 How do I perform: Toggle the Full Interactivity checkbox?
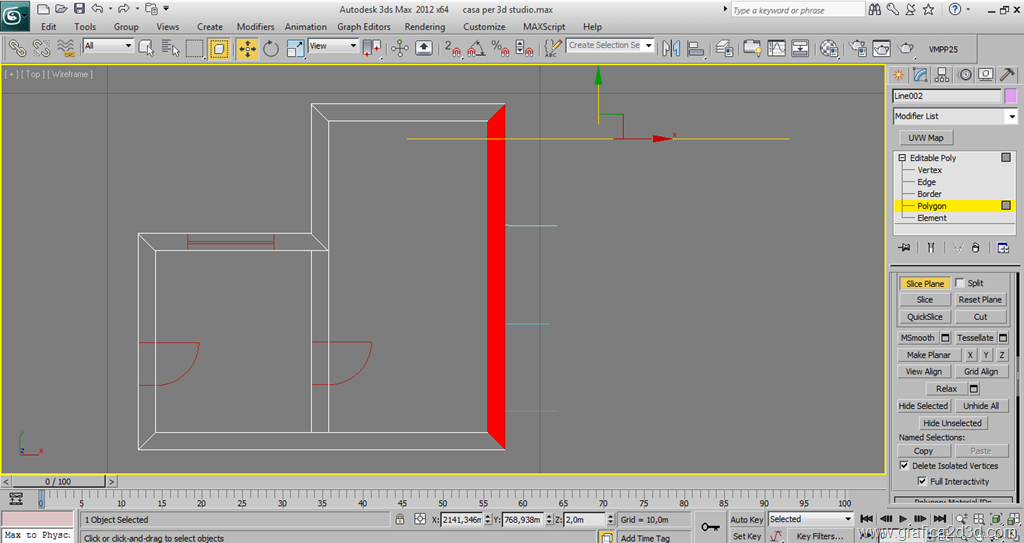(922, 481)
